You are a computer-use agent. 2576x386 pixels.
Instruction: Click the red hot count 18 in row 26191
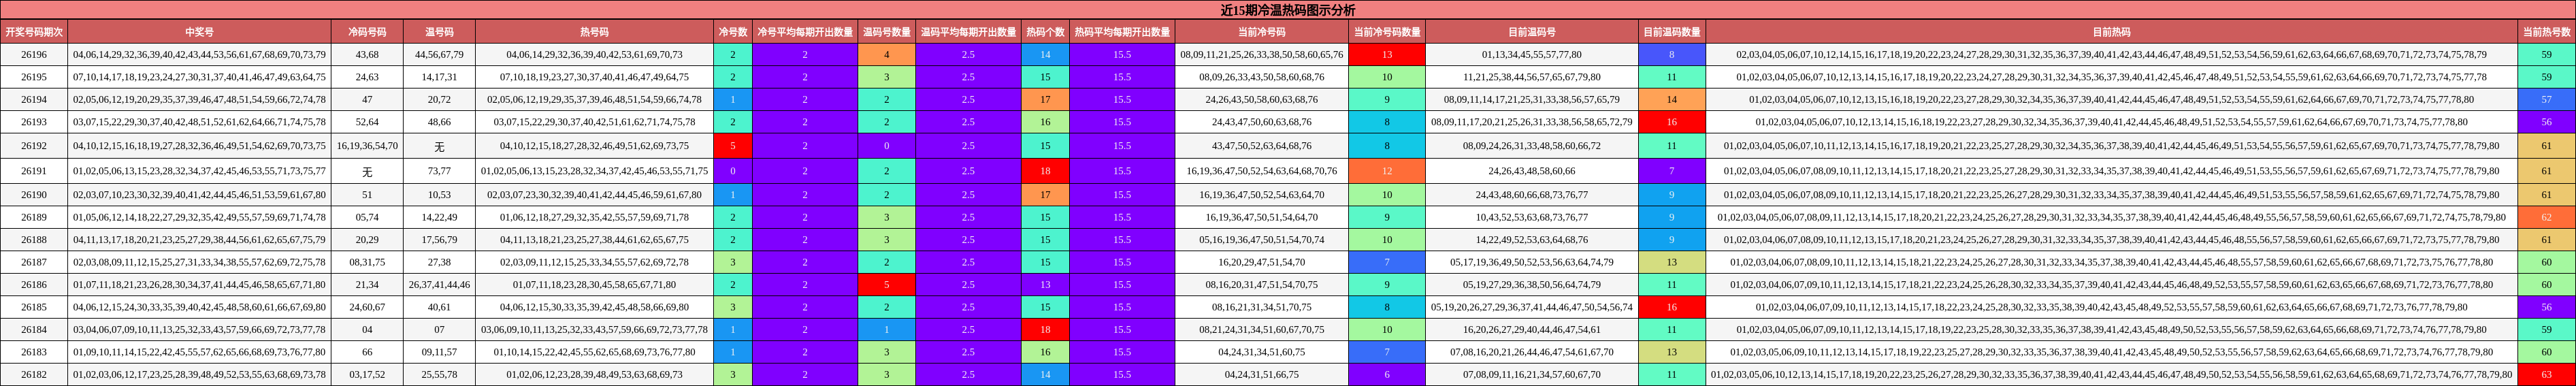coord(1045,171)
